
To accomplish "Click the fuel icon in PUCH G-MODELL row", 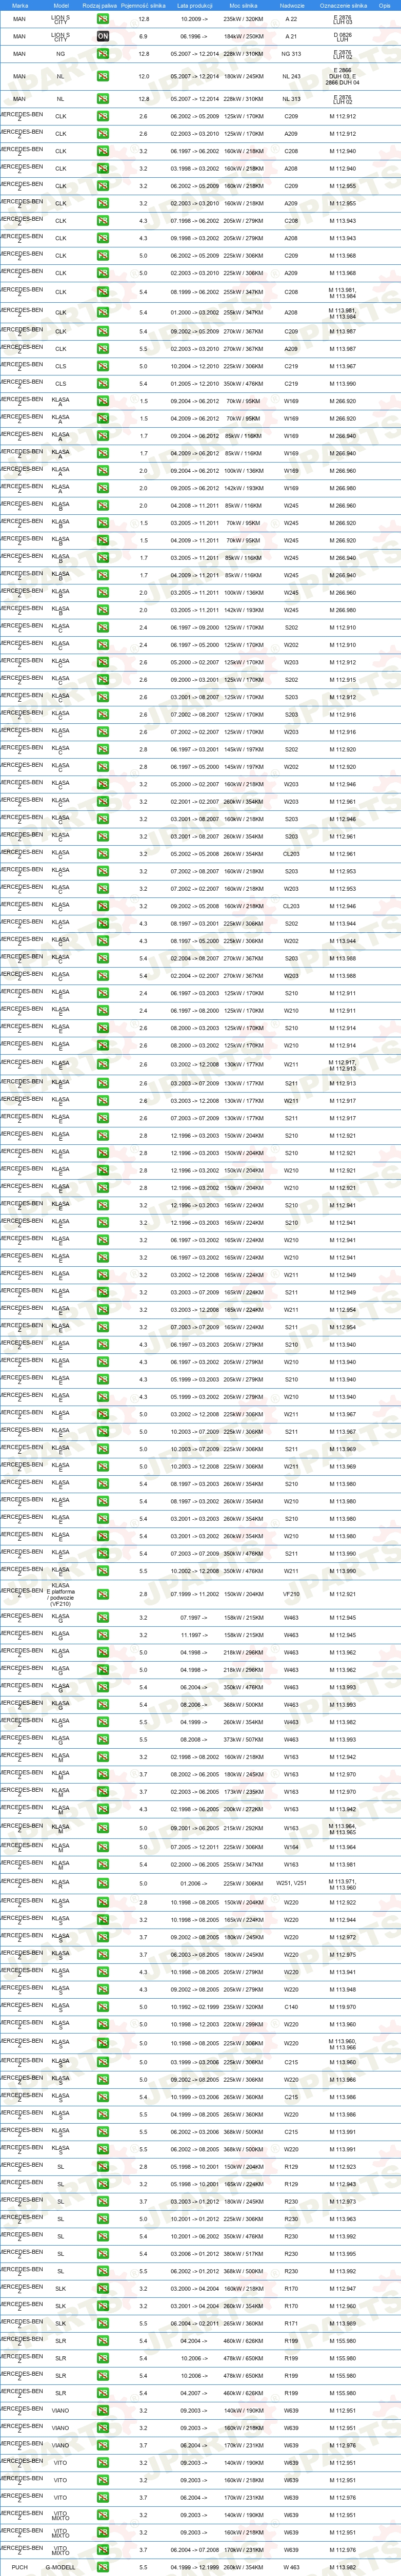I will point(103,2567).
